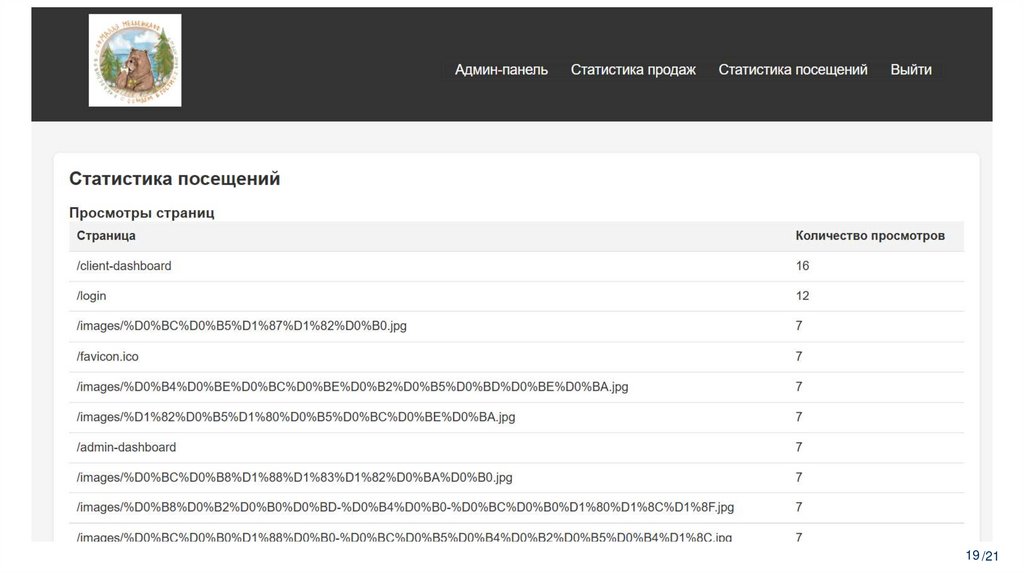Click view count 7 for /admin-dashboard
The image size is (1024, 574).
(x=799, y=447)
